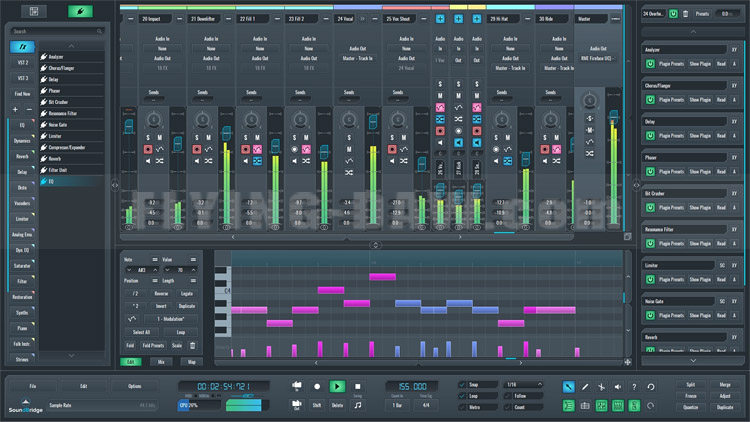The height and width of the screenshot is (422, 750).
Task: Start playback with the green play button
Action: pyautogui.click(x=337, y=386)
